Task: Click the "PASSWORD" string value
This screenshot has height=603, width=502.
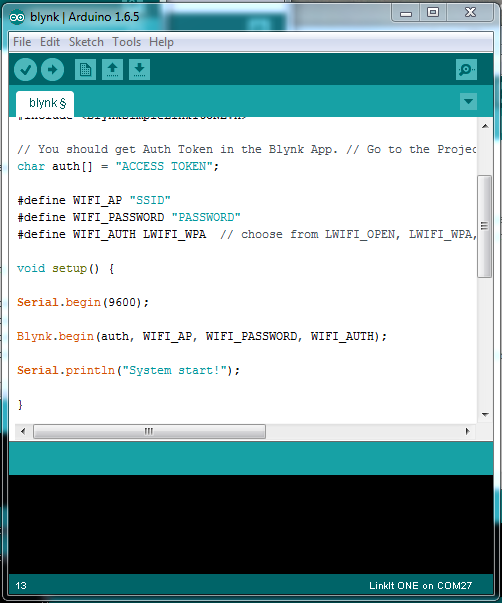Action: click(206, 217)
